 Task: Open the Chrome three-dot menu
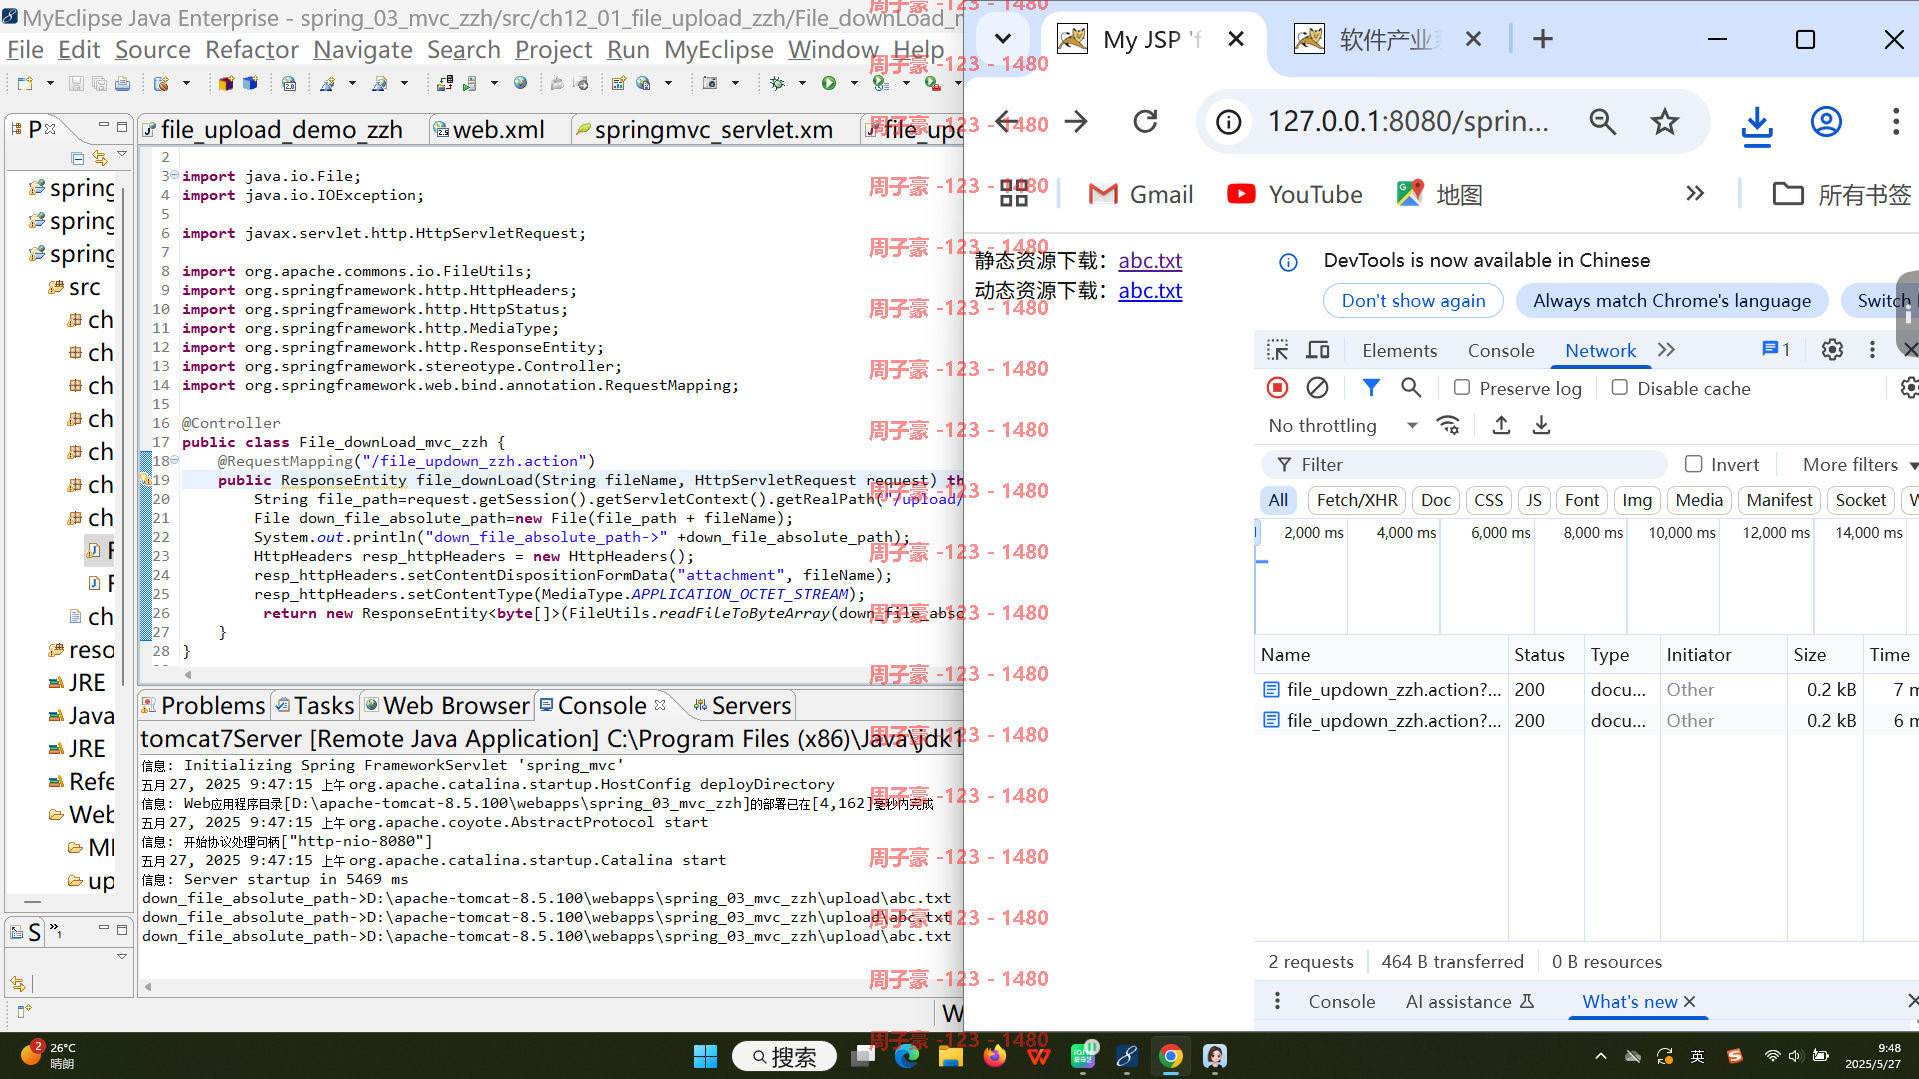[1895, 122]
